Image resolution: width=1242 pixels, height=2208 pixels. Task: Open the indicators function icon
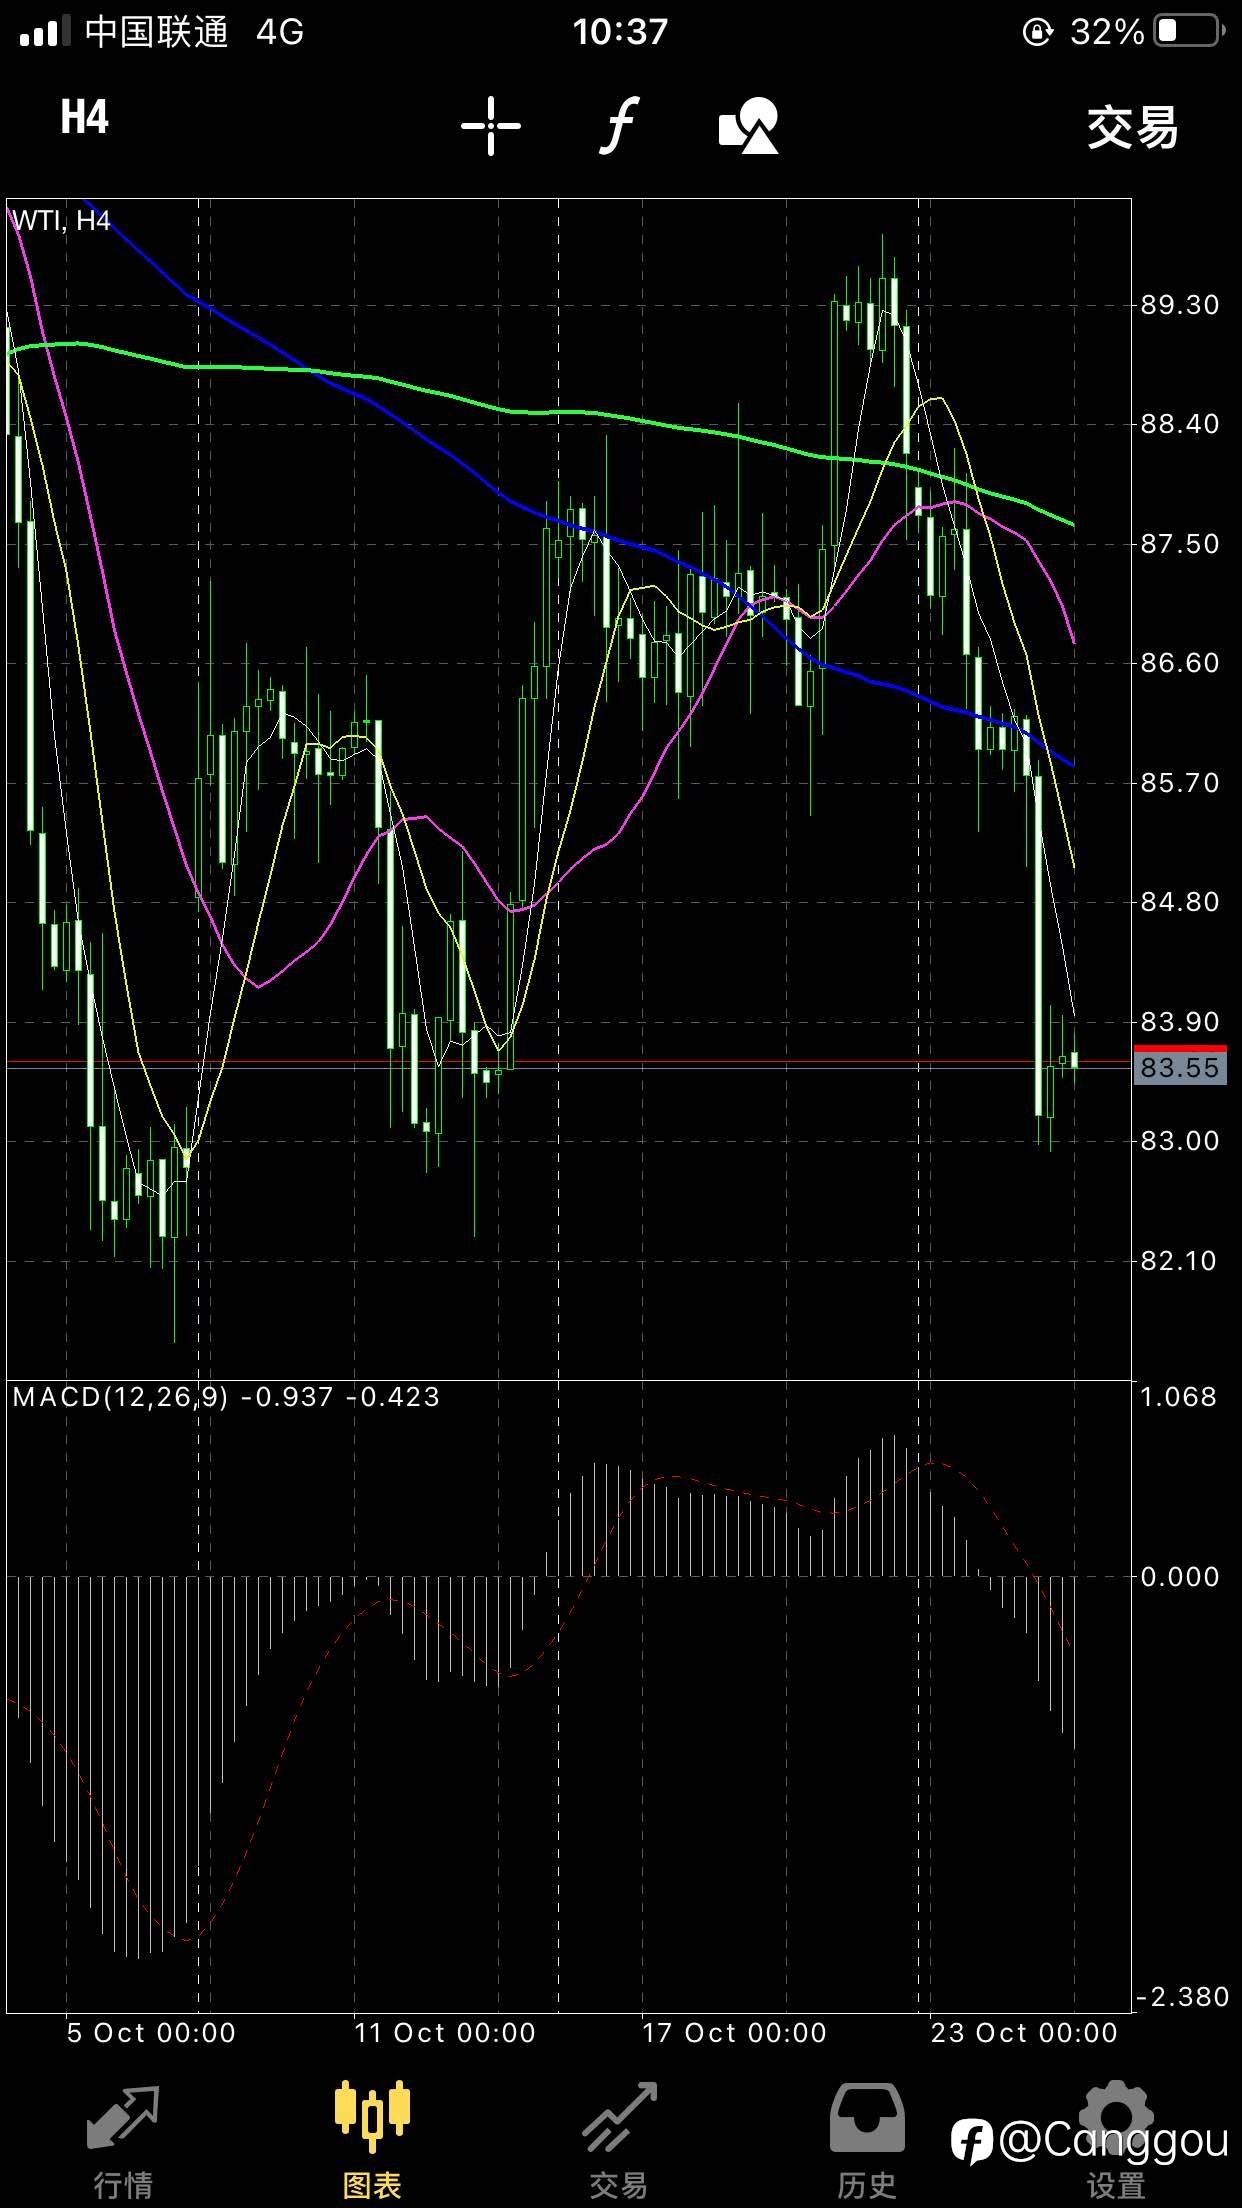(619, 126)
